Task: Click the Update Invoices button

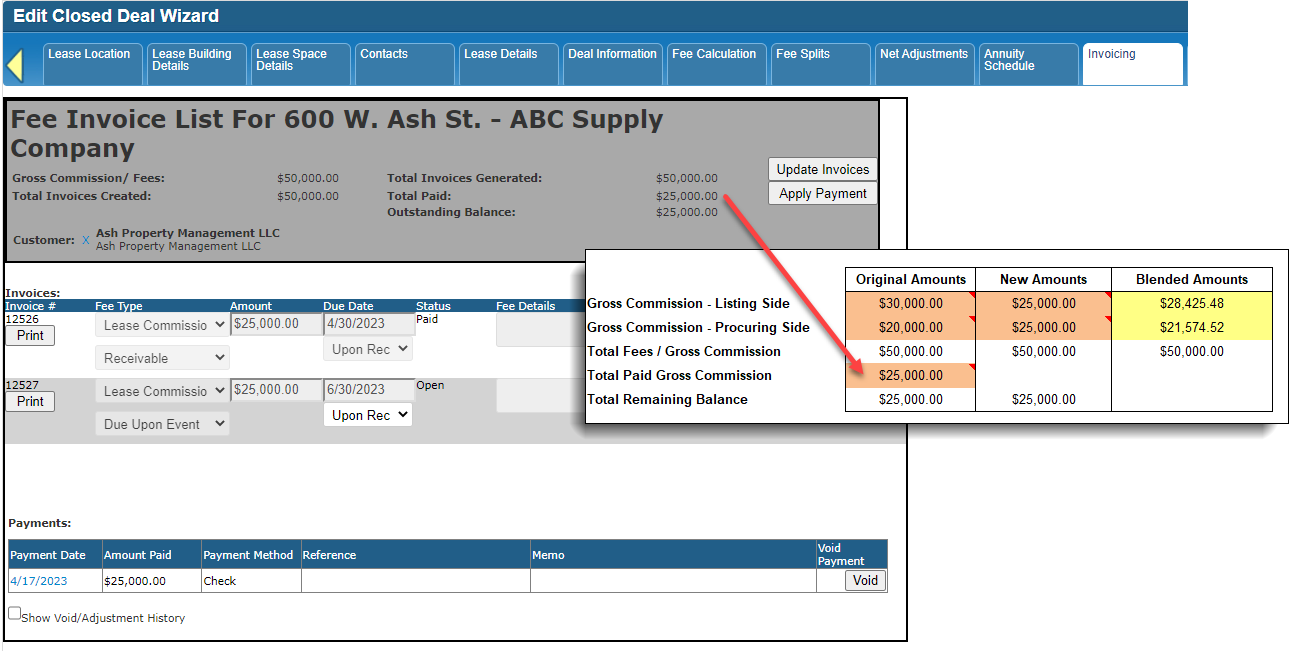Action: tap(822, 169)
